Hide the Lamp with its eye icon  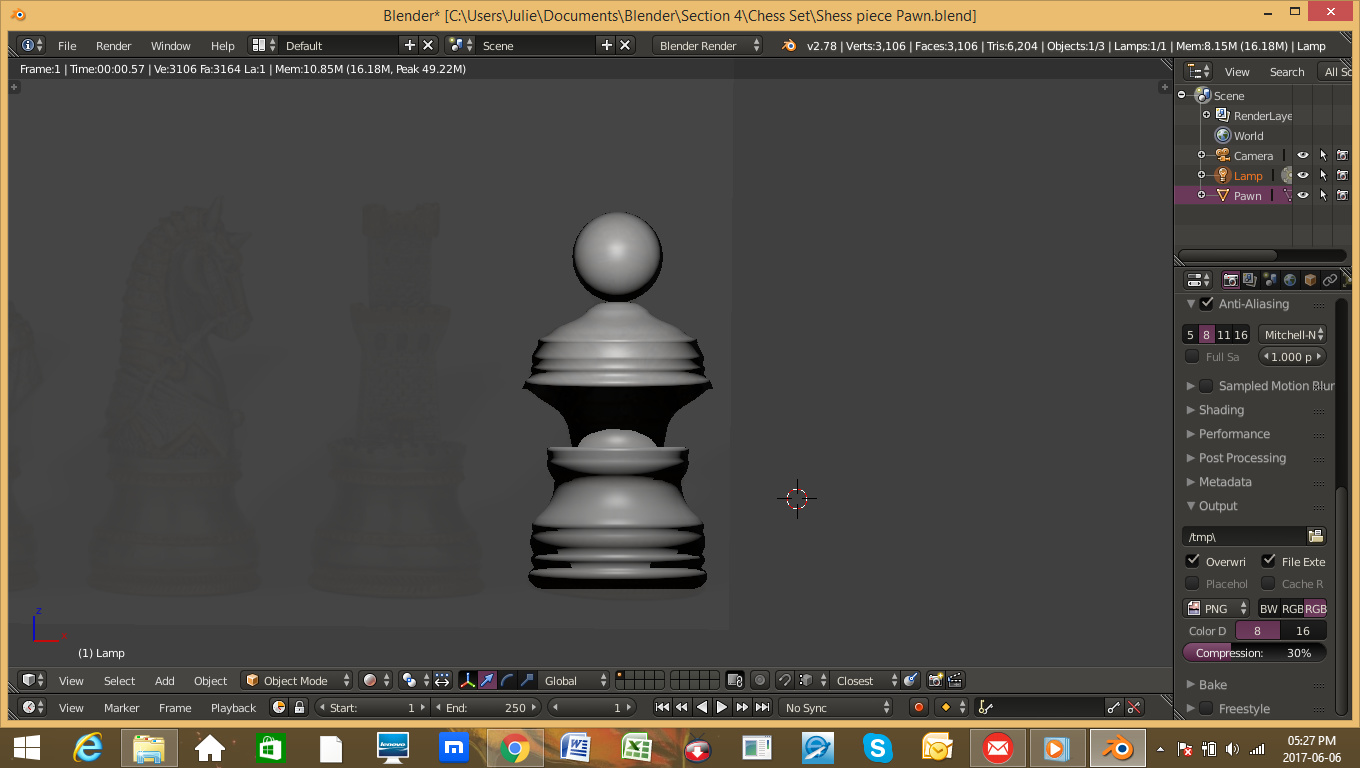(x=1303, y=175)
